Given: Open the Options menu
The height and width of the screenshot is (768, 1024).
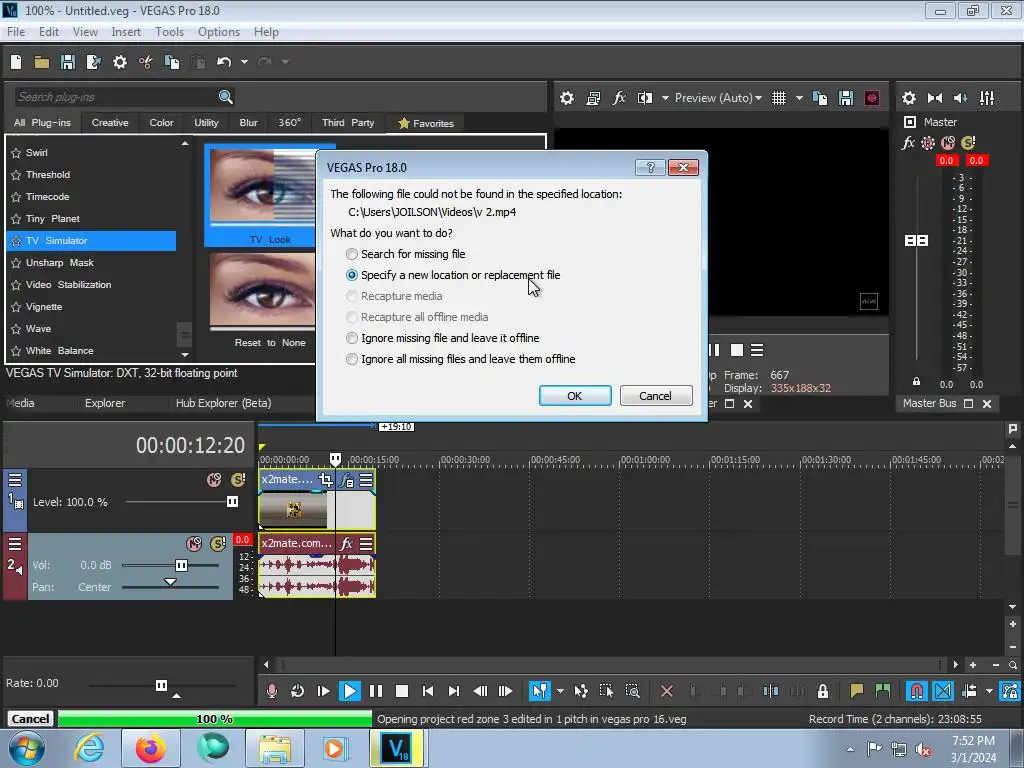Looking at the screenshot, I should (219, 32).
